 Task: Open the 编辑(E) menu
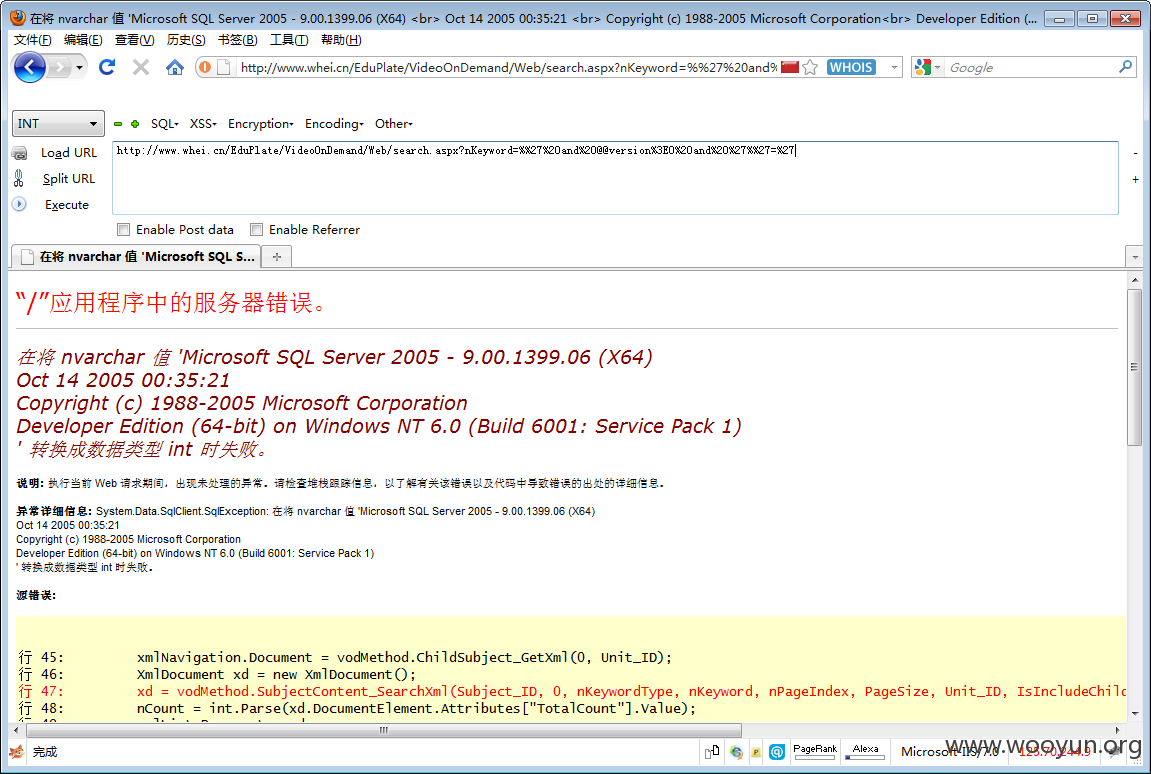point(83,40)
